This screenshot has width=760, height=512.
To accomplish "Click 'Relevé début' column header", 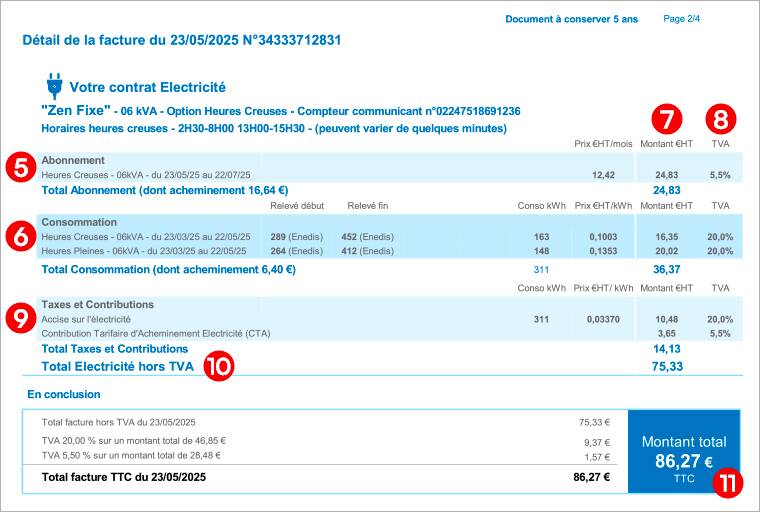I will click(x=297, y=206).
